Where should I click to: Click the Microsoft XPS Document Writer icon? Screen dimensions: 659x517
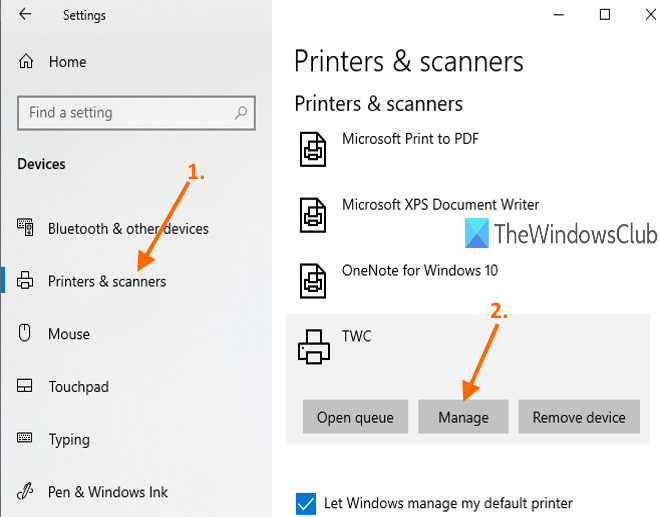click(313, 215)
